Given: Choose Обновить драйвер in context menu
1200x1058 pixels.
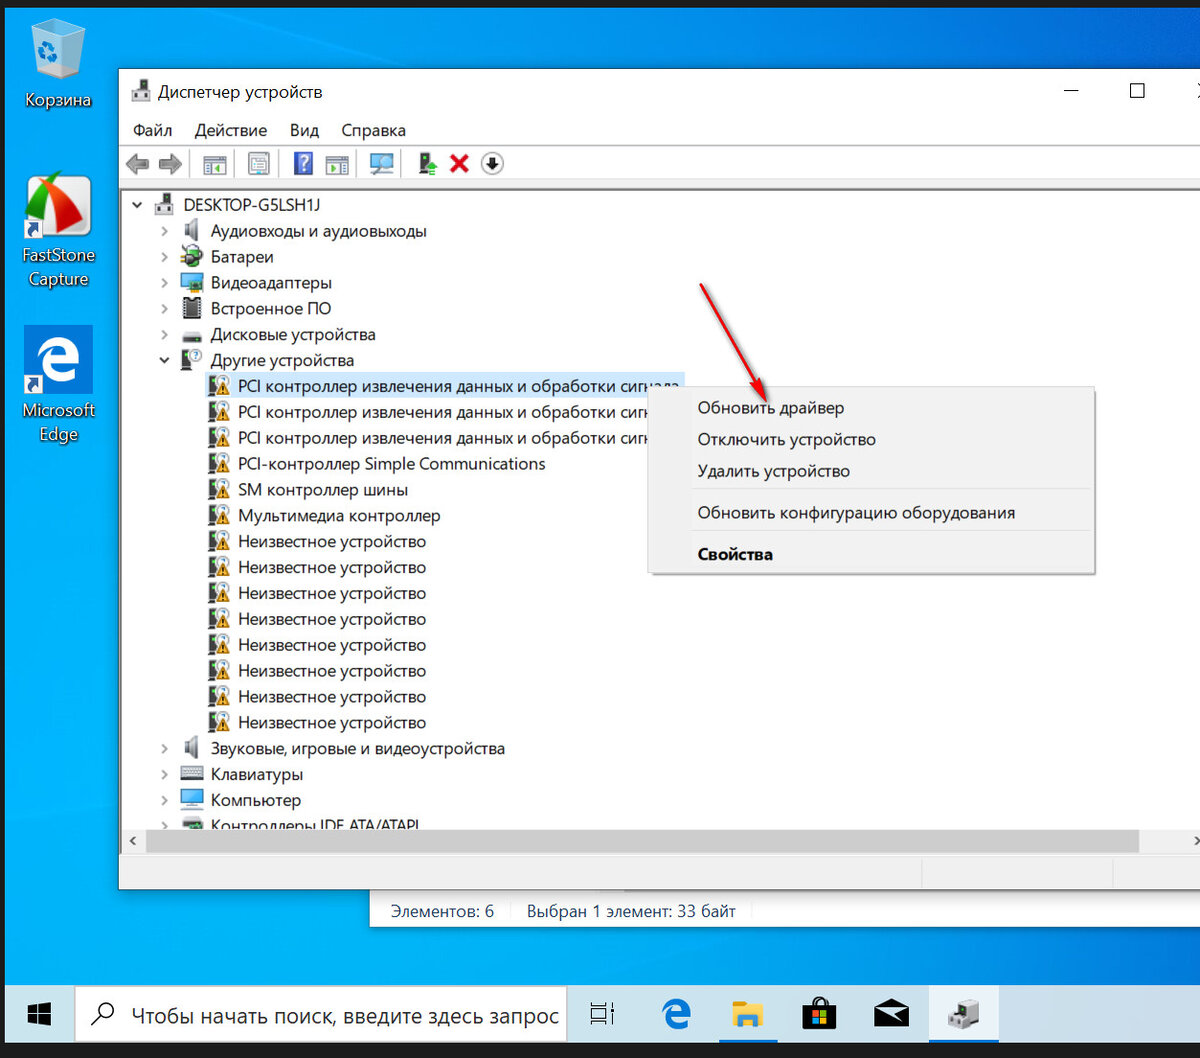Looking at the screenshot, I should [871, 408].
